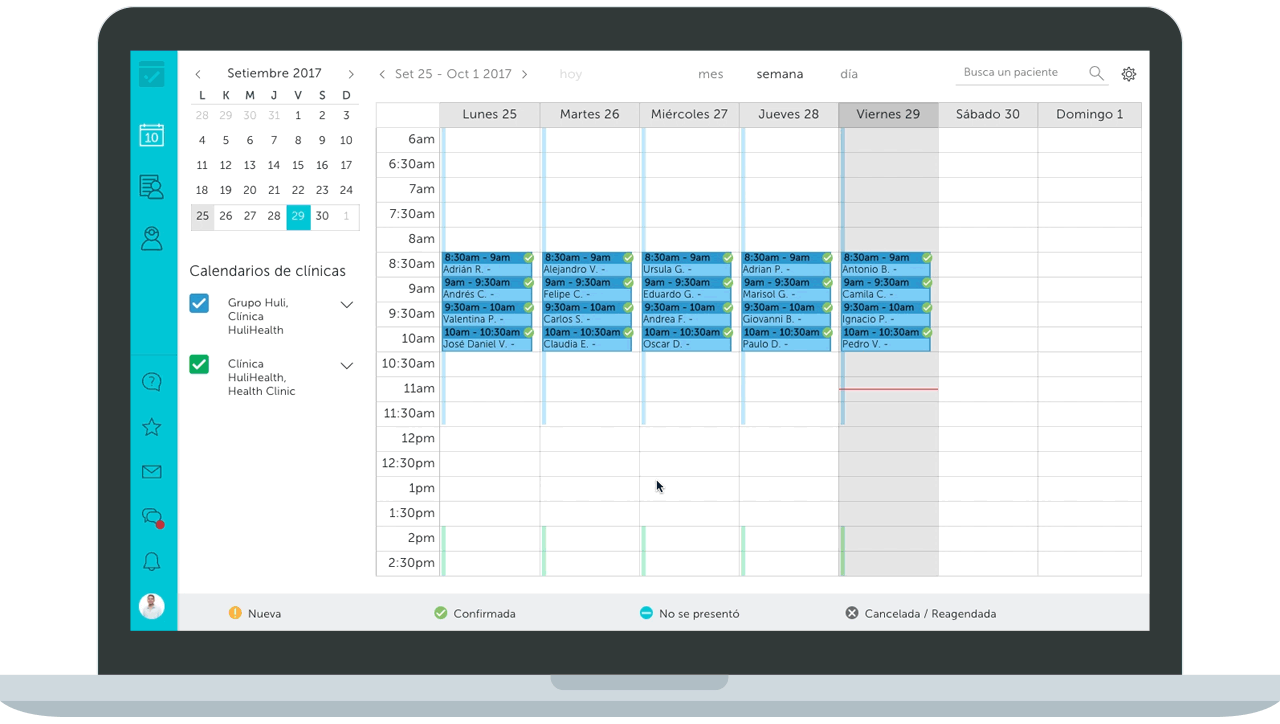Screen dimensions: 1280x724
Task: Expand Clínica HuliHealth, Health Clinic options
Action: coord(347,366)
